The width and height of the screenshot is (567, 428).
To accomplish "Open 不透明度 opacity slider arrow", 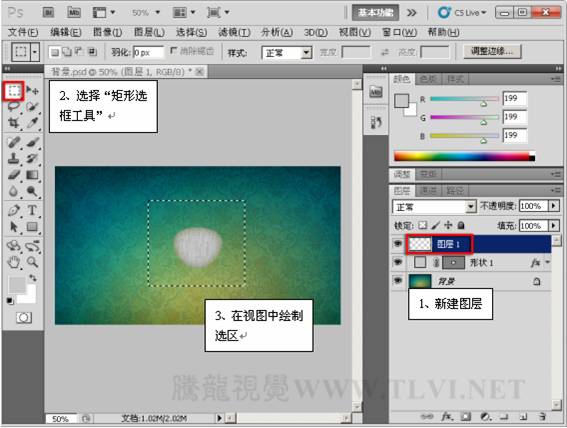I will (554, 206).
